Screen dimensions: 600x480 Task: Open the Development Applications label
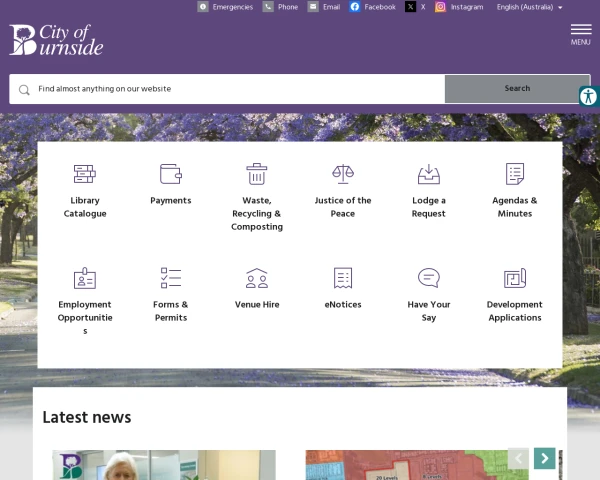coord(515,311)
